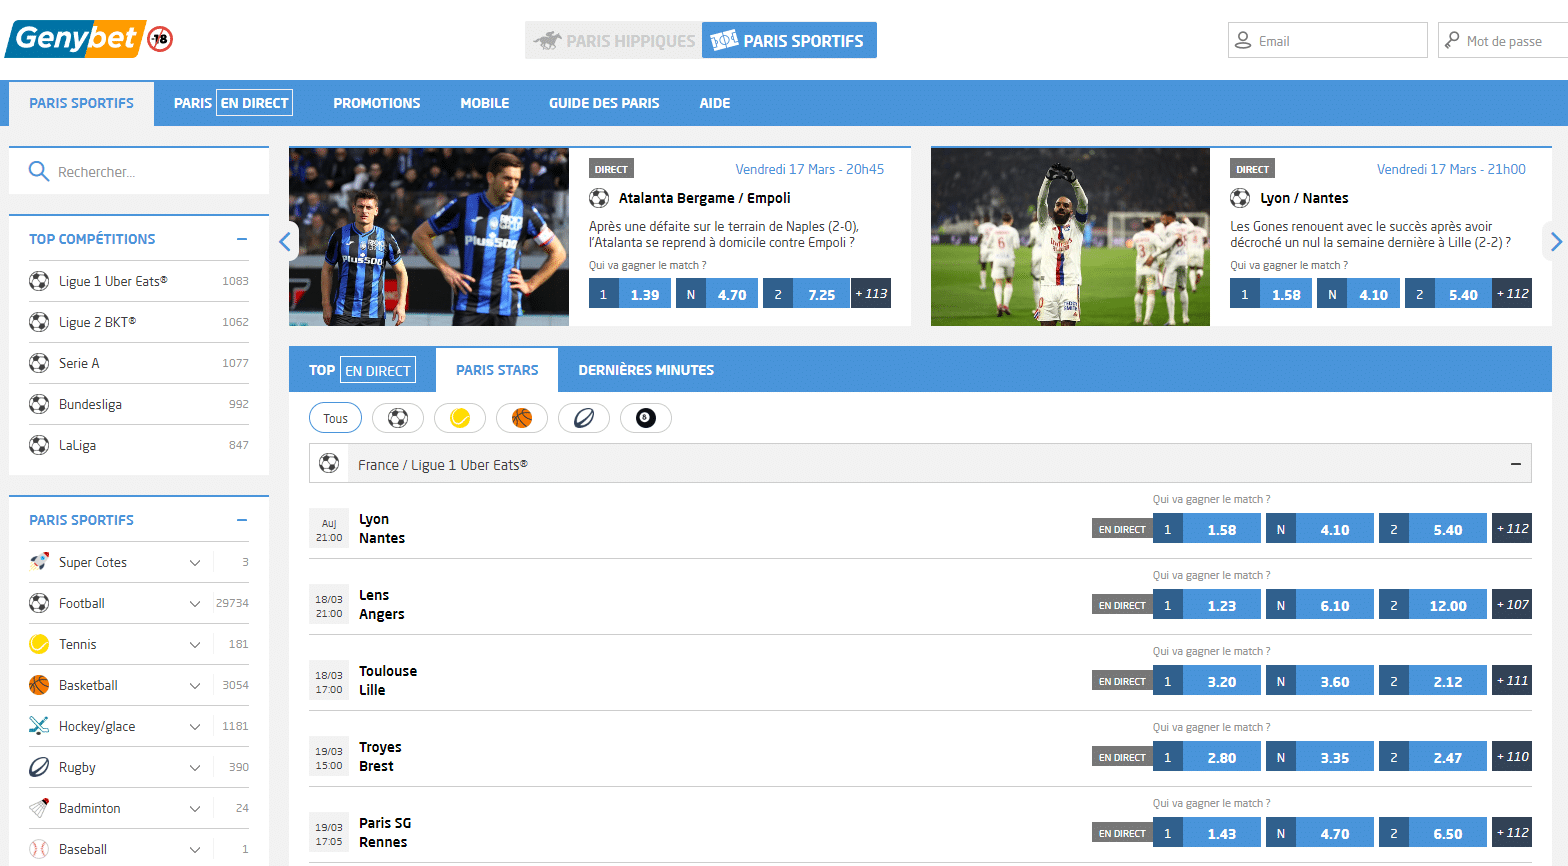Filter by basketball icon
Screen dimensions: 1568x866
[x=522, y=418]
